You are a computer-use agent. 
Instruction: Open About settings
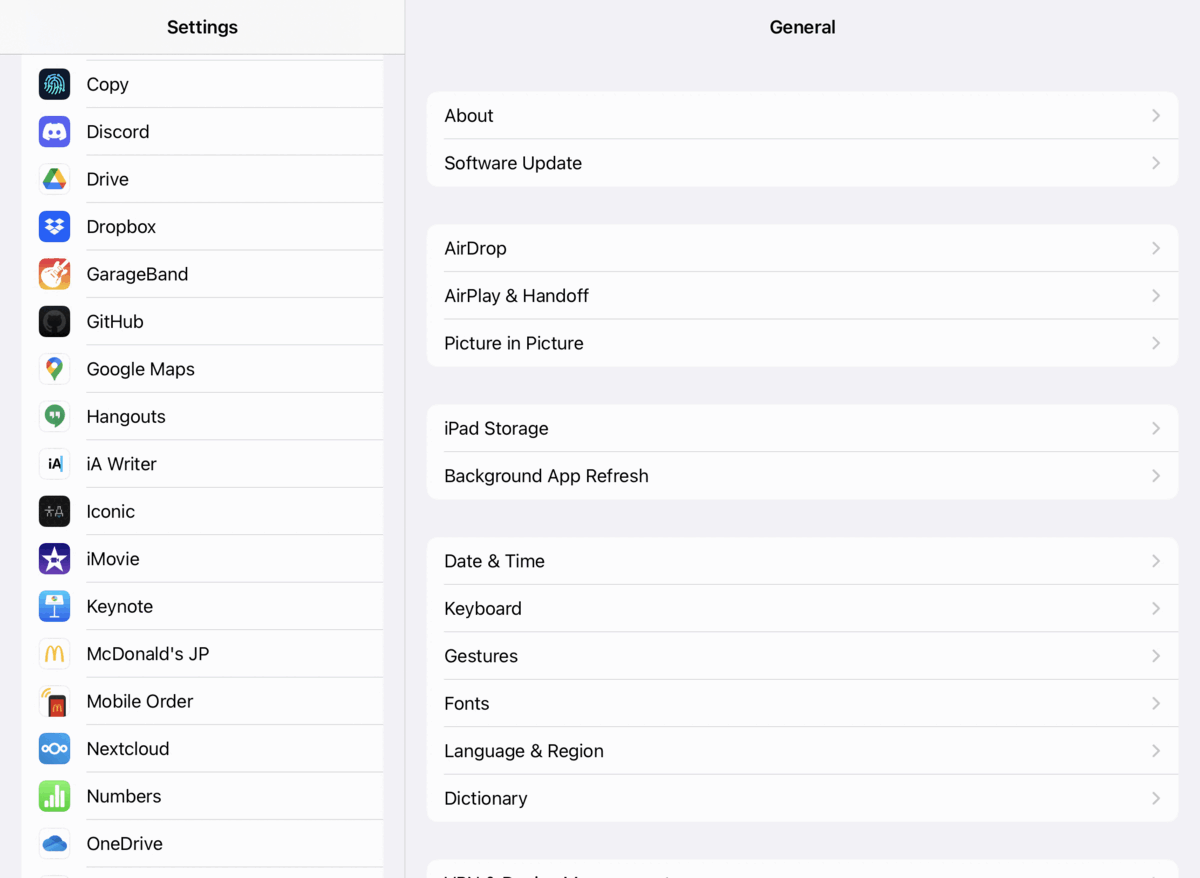[x=802, y=116]
